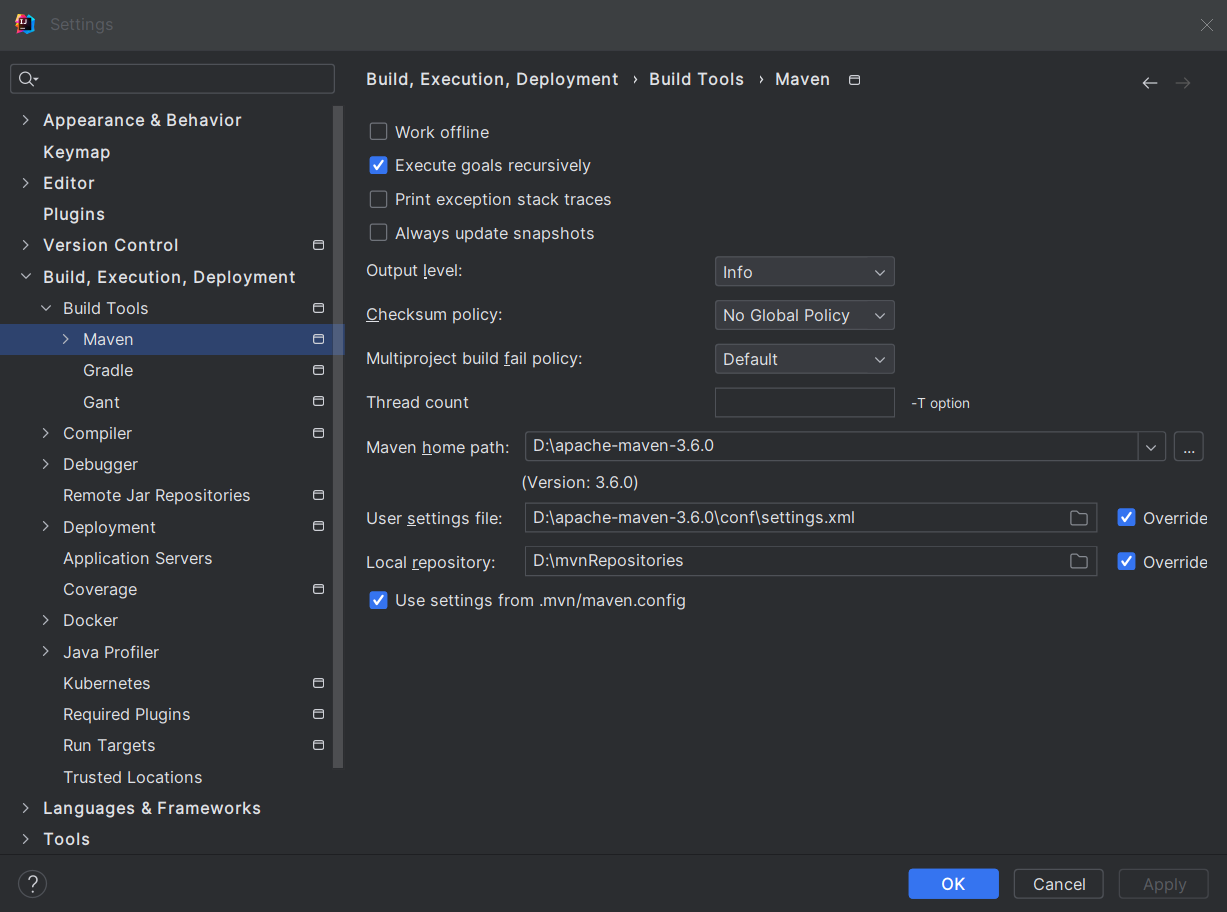The width and height of the screenshot is (1227, 912).
Task: Click project-level icon on Compiler row
Action: click(318, 433)
